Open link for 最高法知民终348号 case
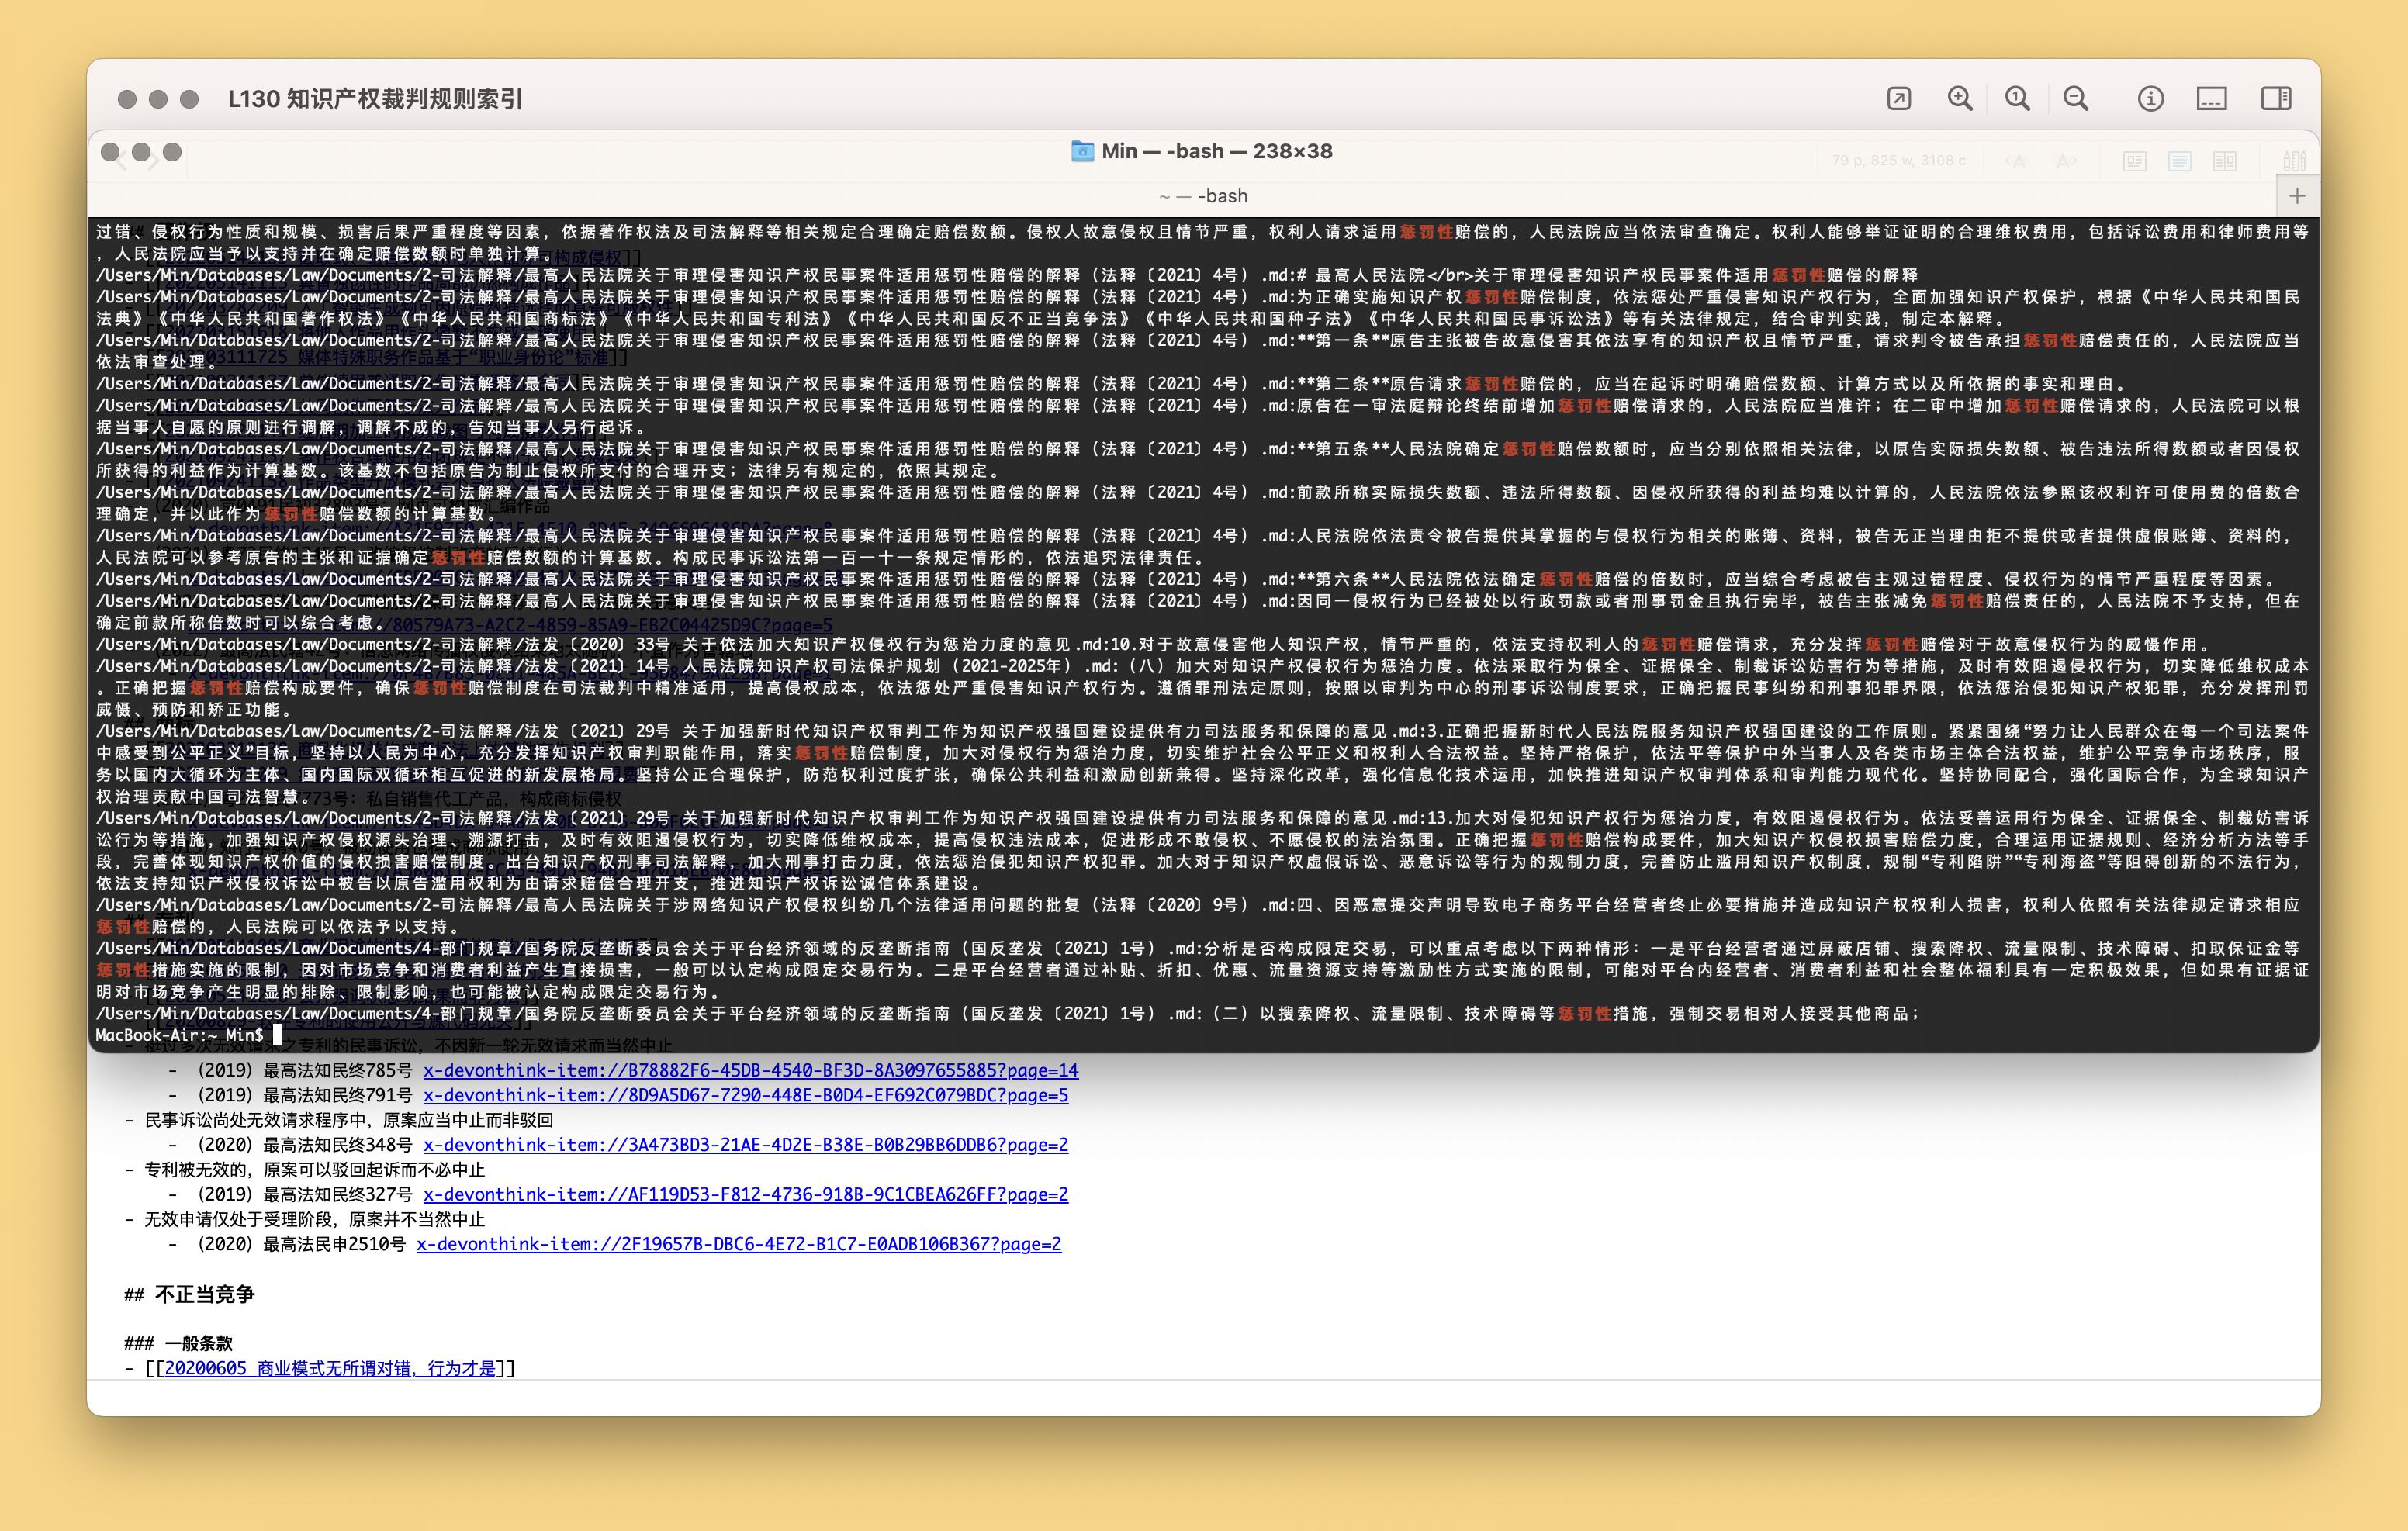2408x1531 pixels. (745, 1145)
